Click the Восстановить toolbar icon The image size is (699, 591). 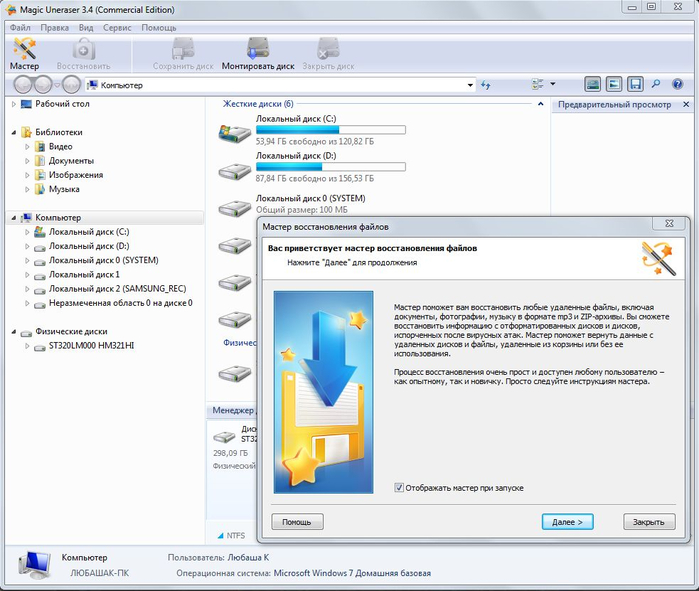coord(83,54)
